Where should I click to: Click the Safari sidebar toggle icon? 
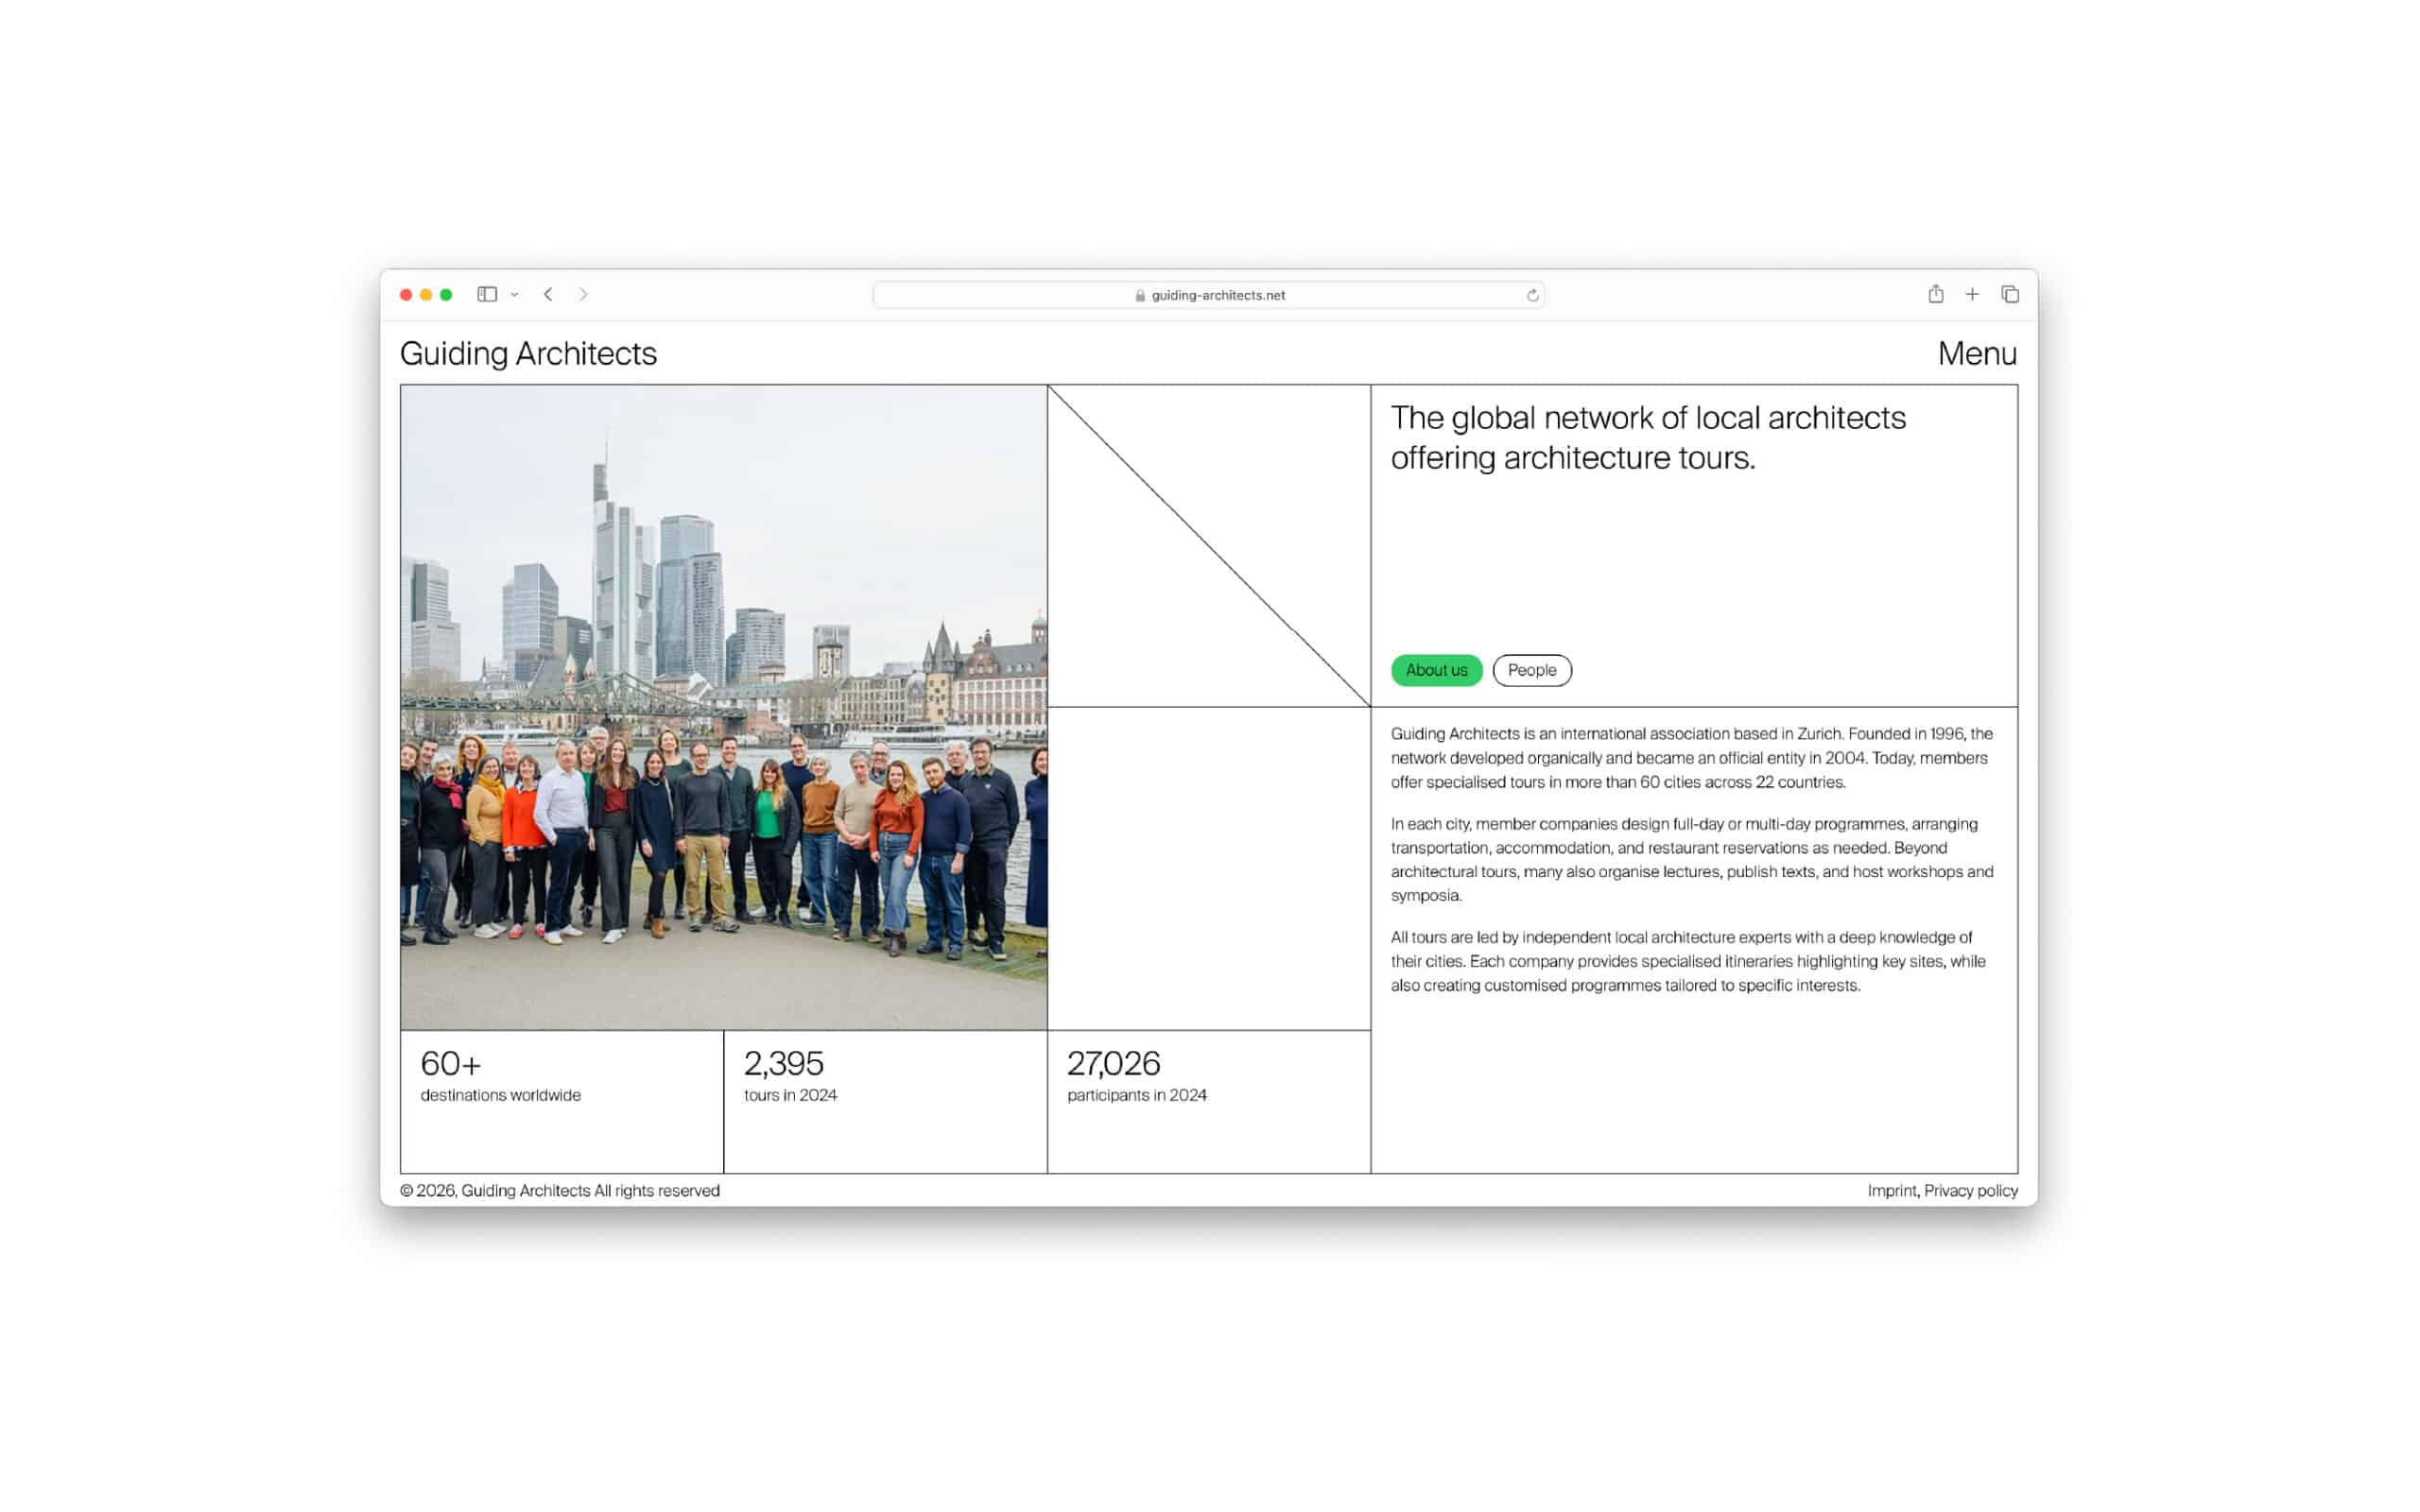[487, 294]
